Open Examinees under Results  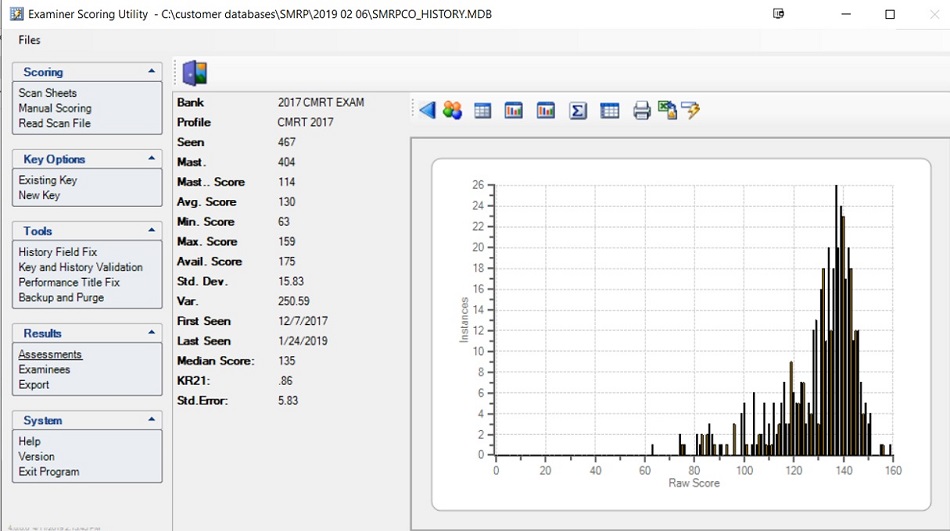click(x=44, y=369)
